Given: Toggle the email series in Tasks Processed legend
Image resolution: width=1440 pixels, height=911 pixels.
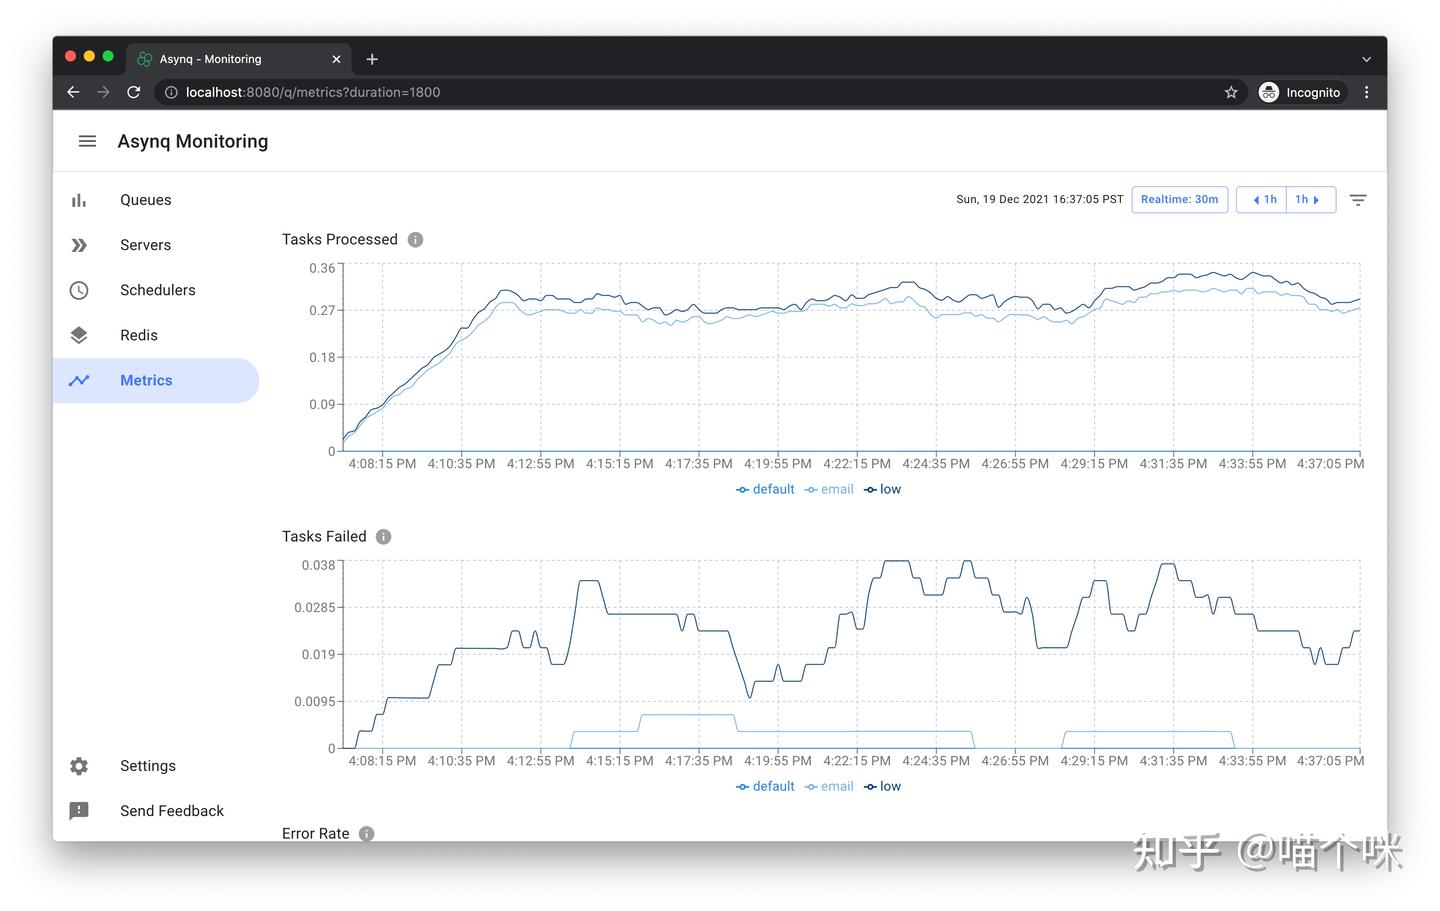Looking at the screenshot, I should 829,489.
